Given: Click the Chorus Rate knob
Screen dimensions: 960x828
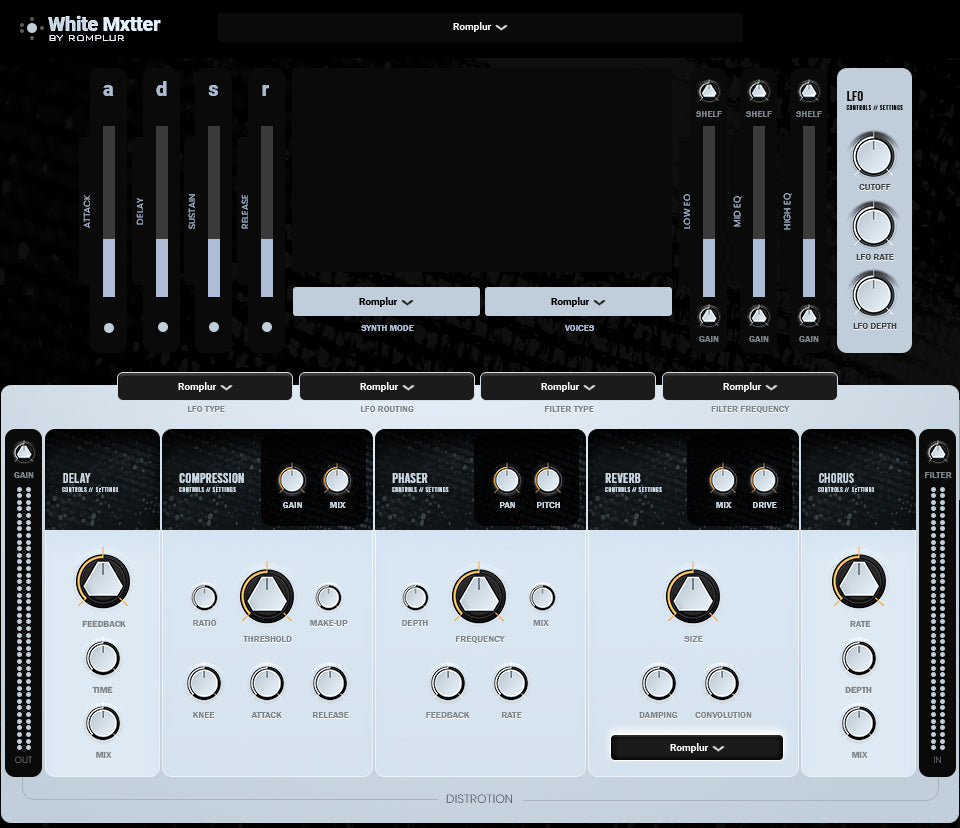Looking at the screenshot, I should [858, 581].
